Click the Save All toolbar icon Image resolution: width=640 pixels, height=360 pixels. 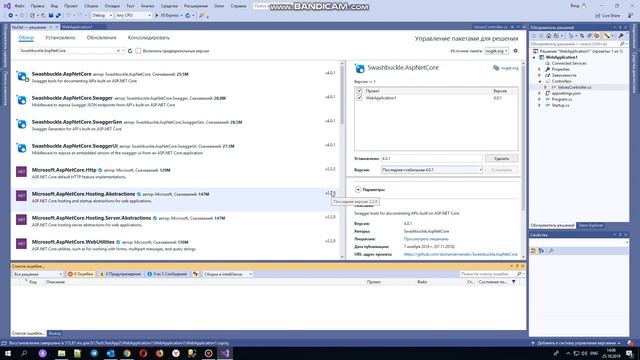(x=58, y=16)
